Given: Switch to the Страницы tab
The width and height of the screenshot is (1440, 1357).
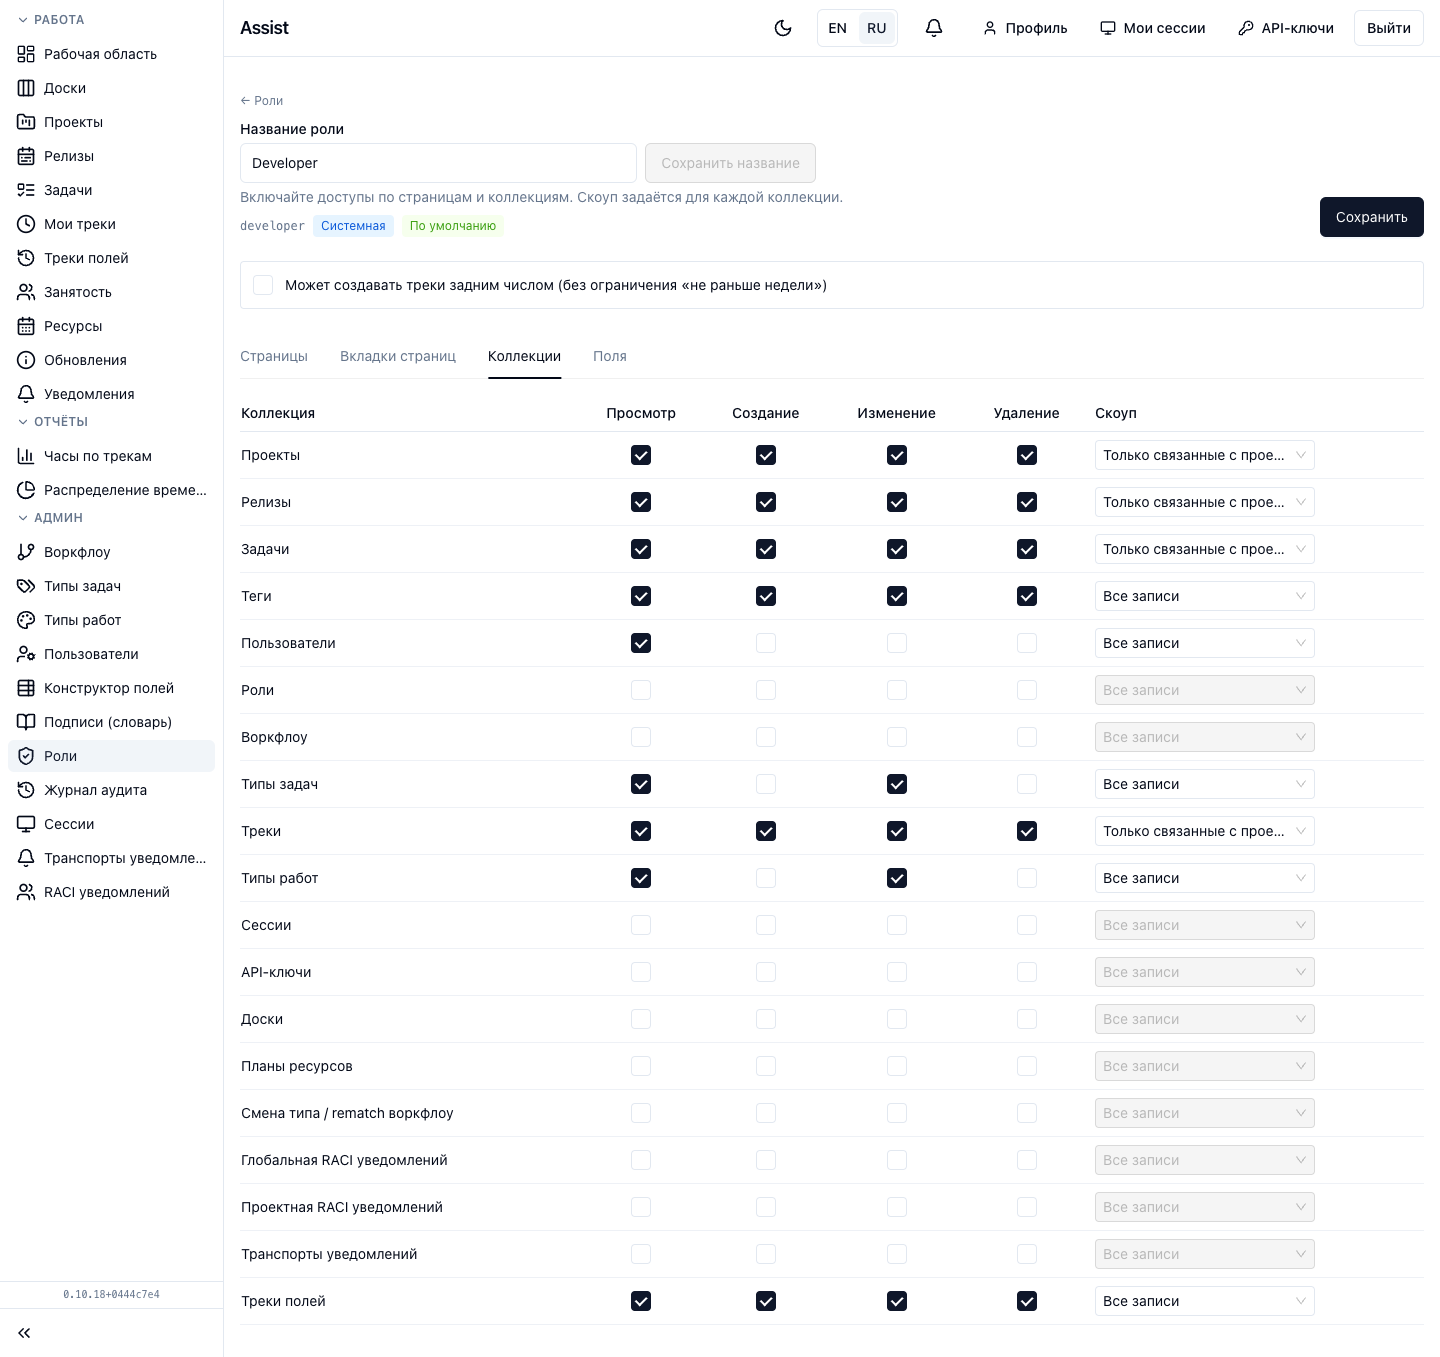Looking at the screenshot, I should pos(274,356).
